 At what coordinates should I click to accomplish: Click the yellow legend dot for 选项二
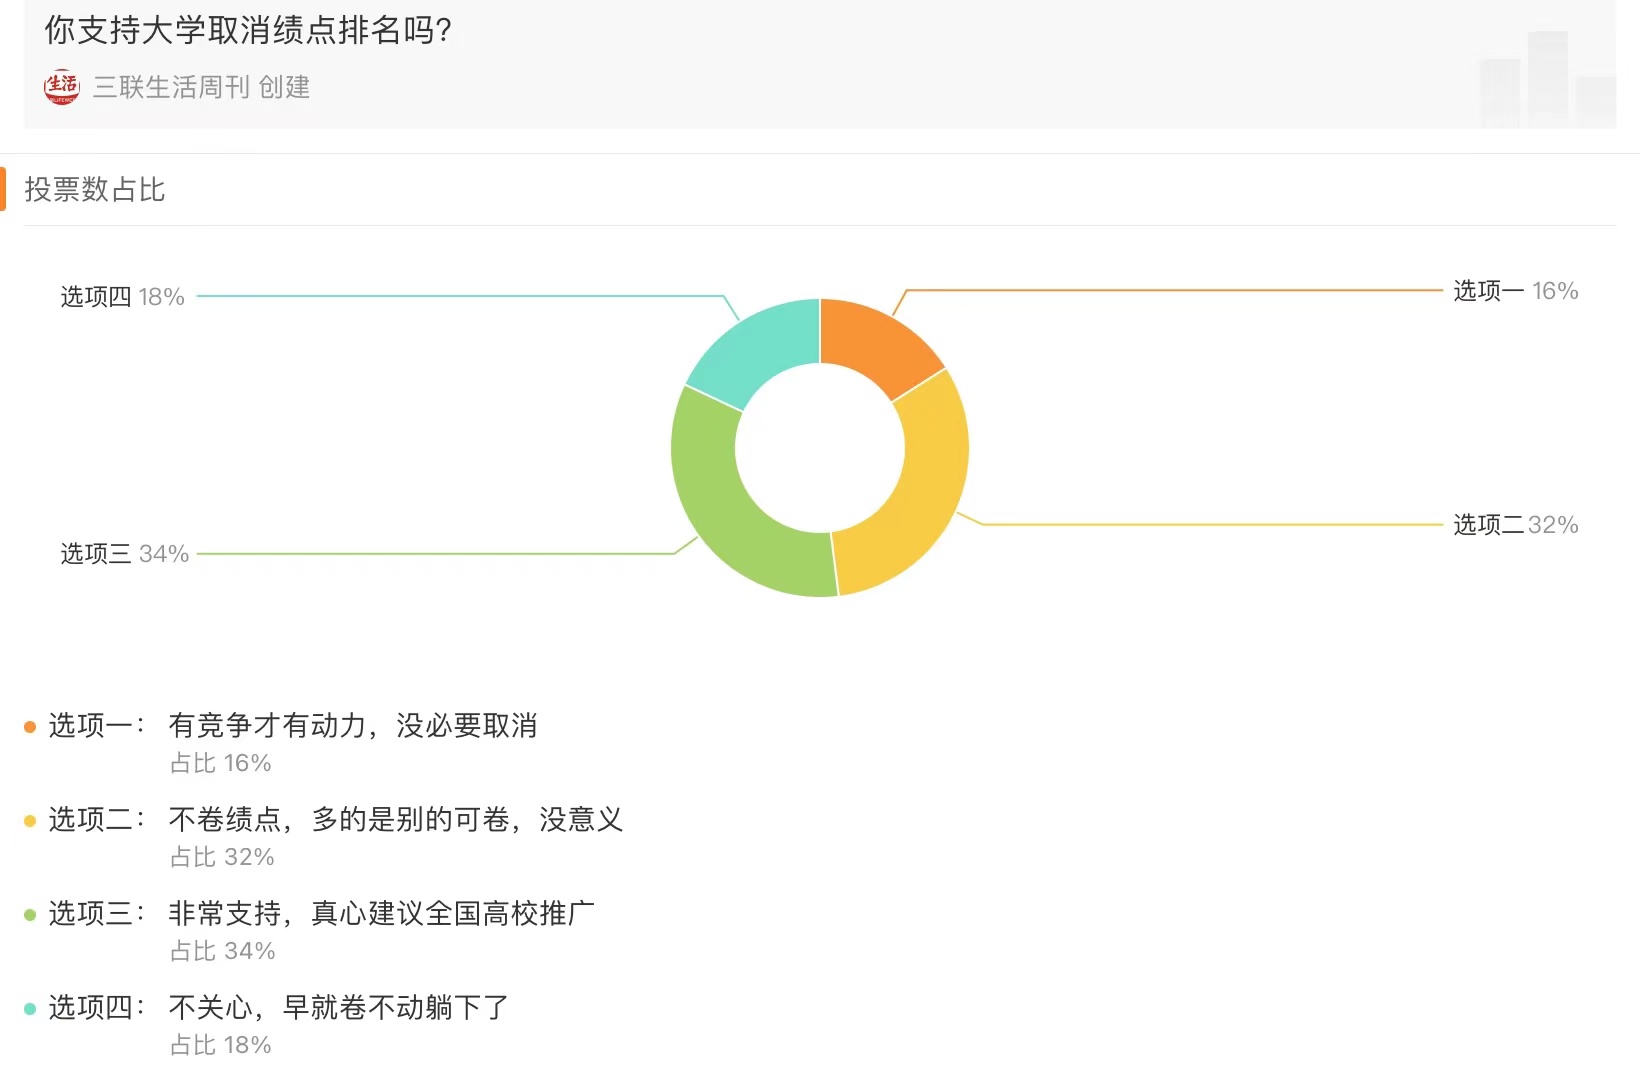pos(30,821)
